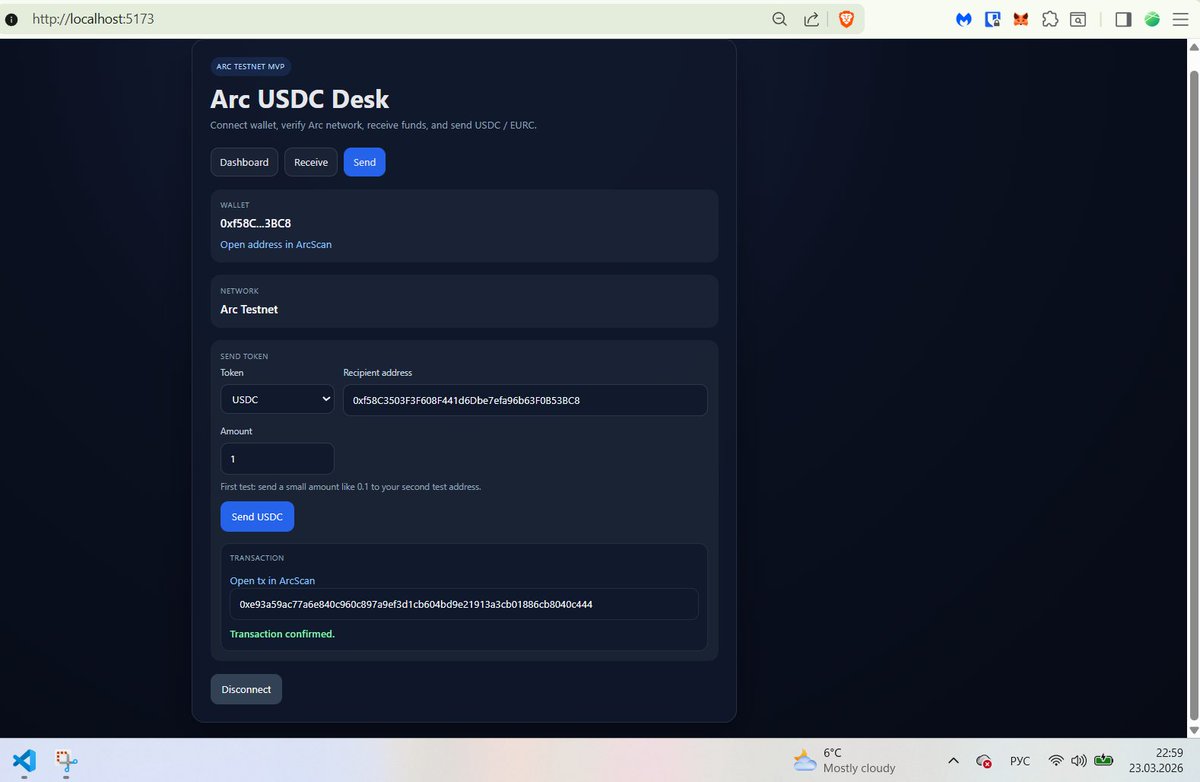Click the Transaction confirmed. status text

tap(282, 634)
